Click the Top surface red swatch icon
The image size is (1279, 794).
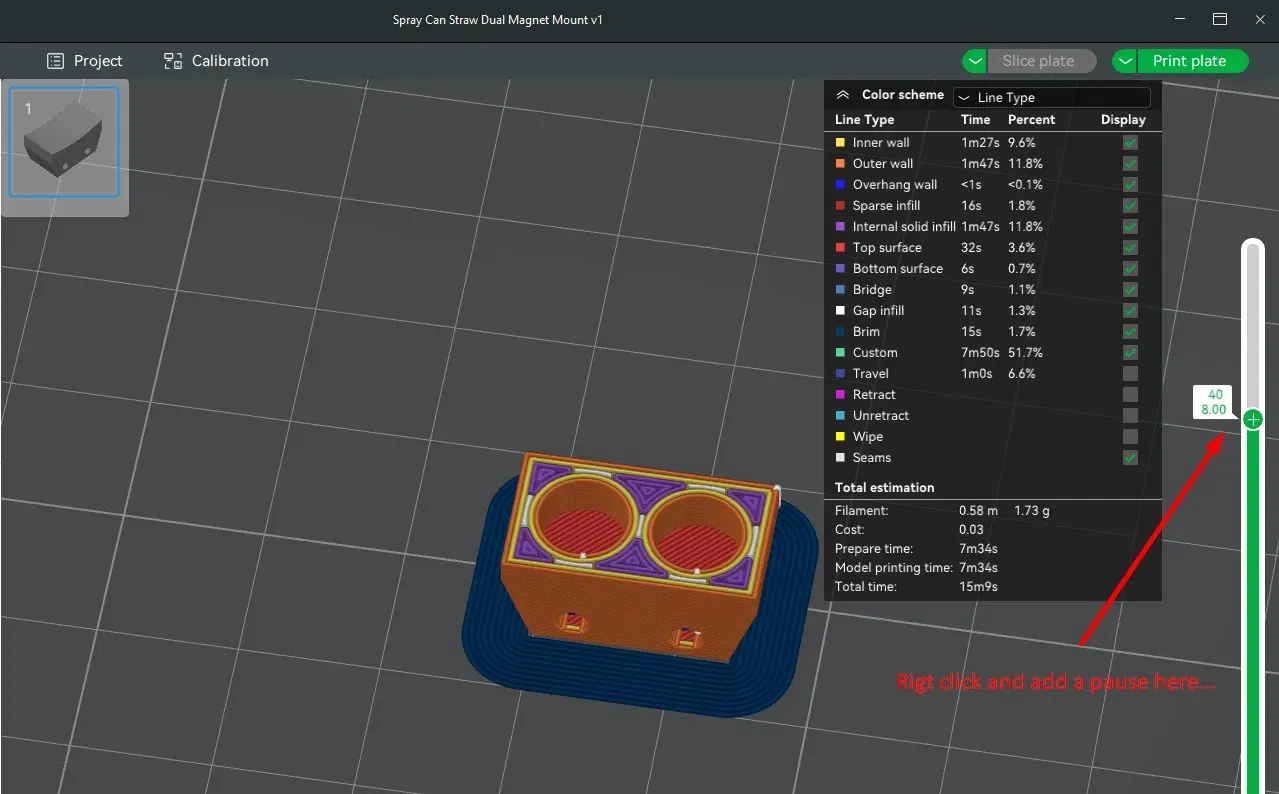(840, 248)
